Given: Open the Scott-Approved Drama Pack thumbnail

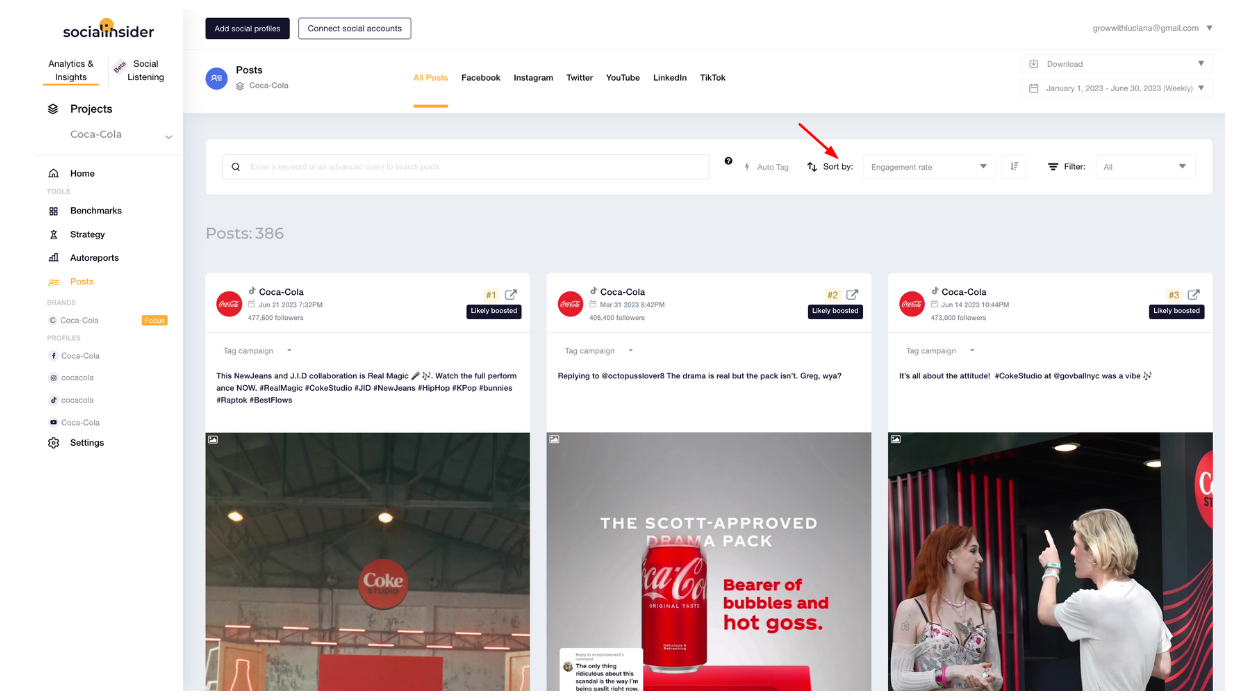Looking at the screenshot, I should (709, 561).
